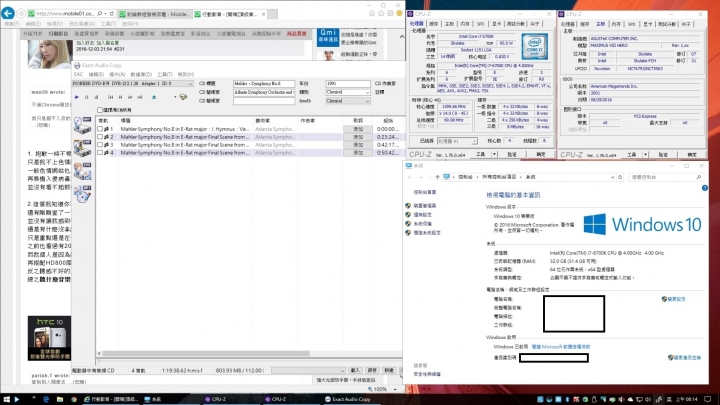The width and height of the screenshot is (720, 405).
Task: Click 确定 in the left CPU-Z window
Action: pyautogui.click(x=541, y=155)
